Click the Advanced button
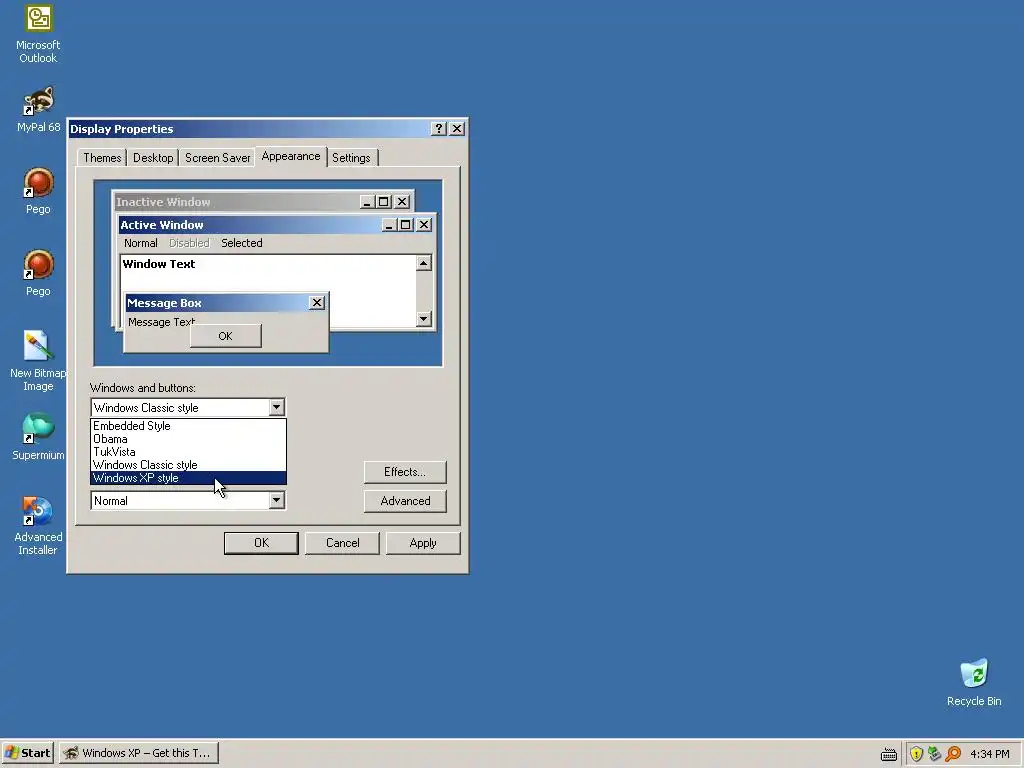The image size is (1024, 768). [x=405, y=501]
